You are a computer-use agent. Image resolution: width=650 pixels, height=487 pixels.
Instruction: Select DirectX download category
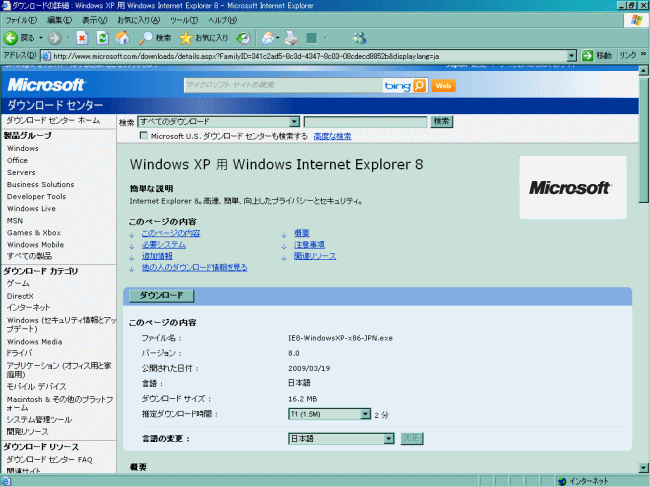(20, 296)
